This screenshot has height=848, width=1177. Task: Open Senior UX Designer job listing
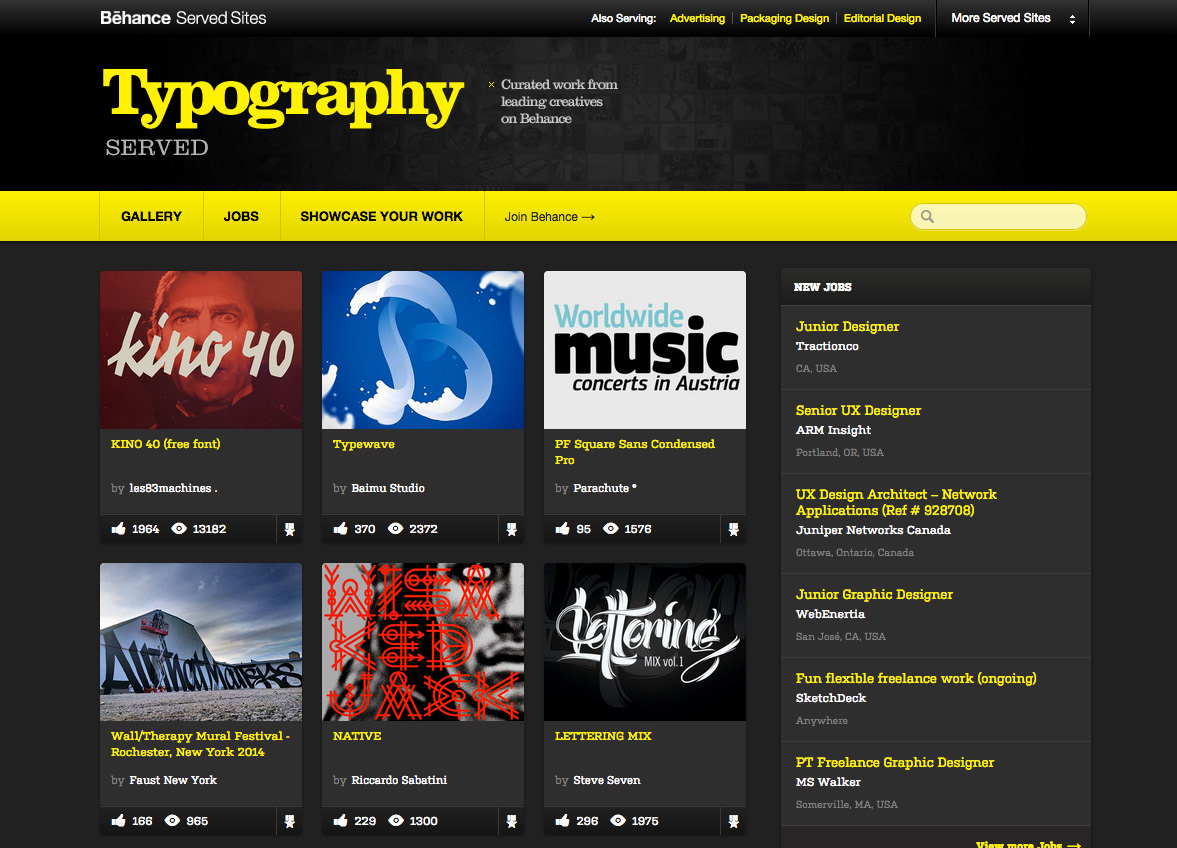pos(859,410)
